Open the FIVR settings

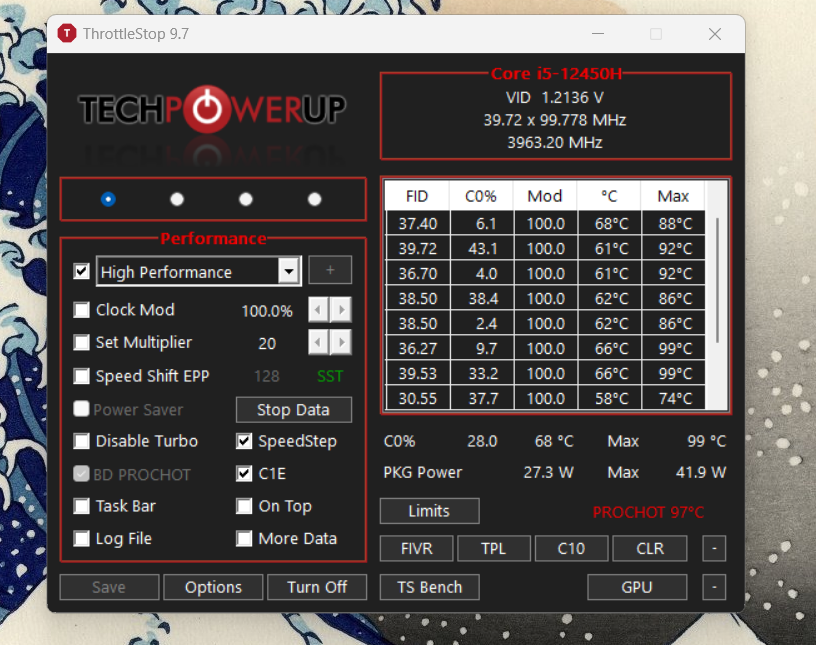(416, 548)
